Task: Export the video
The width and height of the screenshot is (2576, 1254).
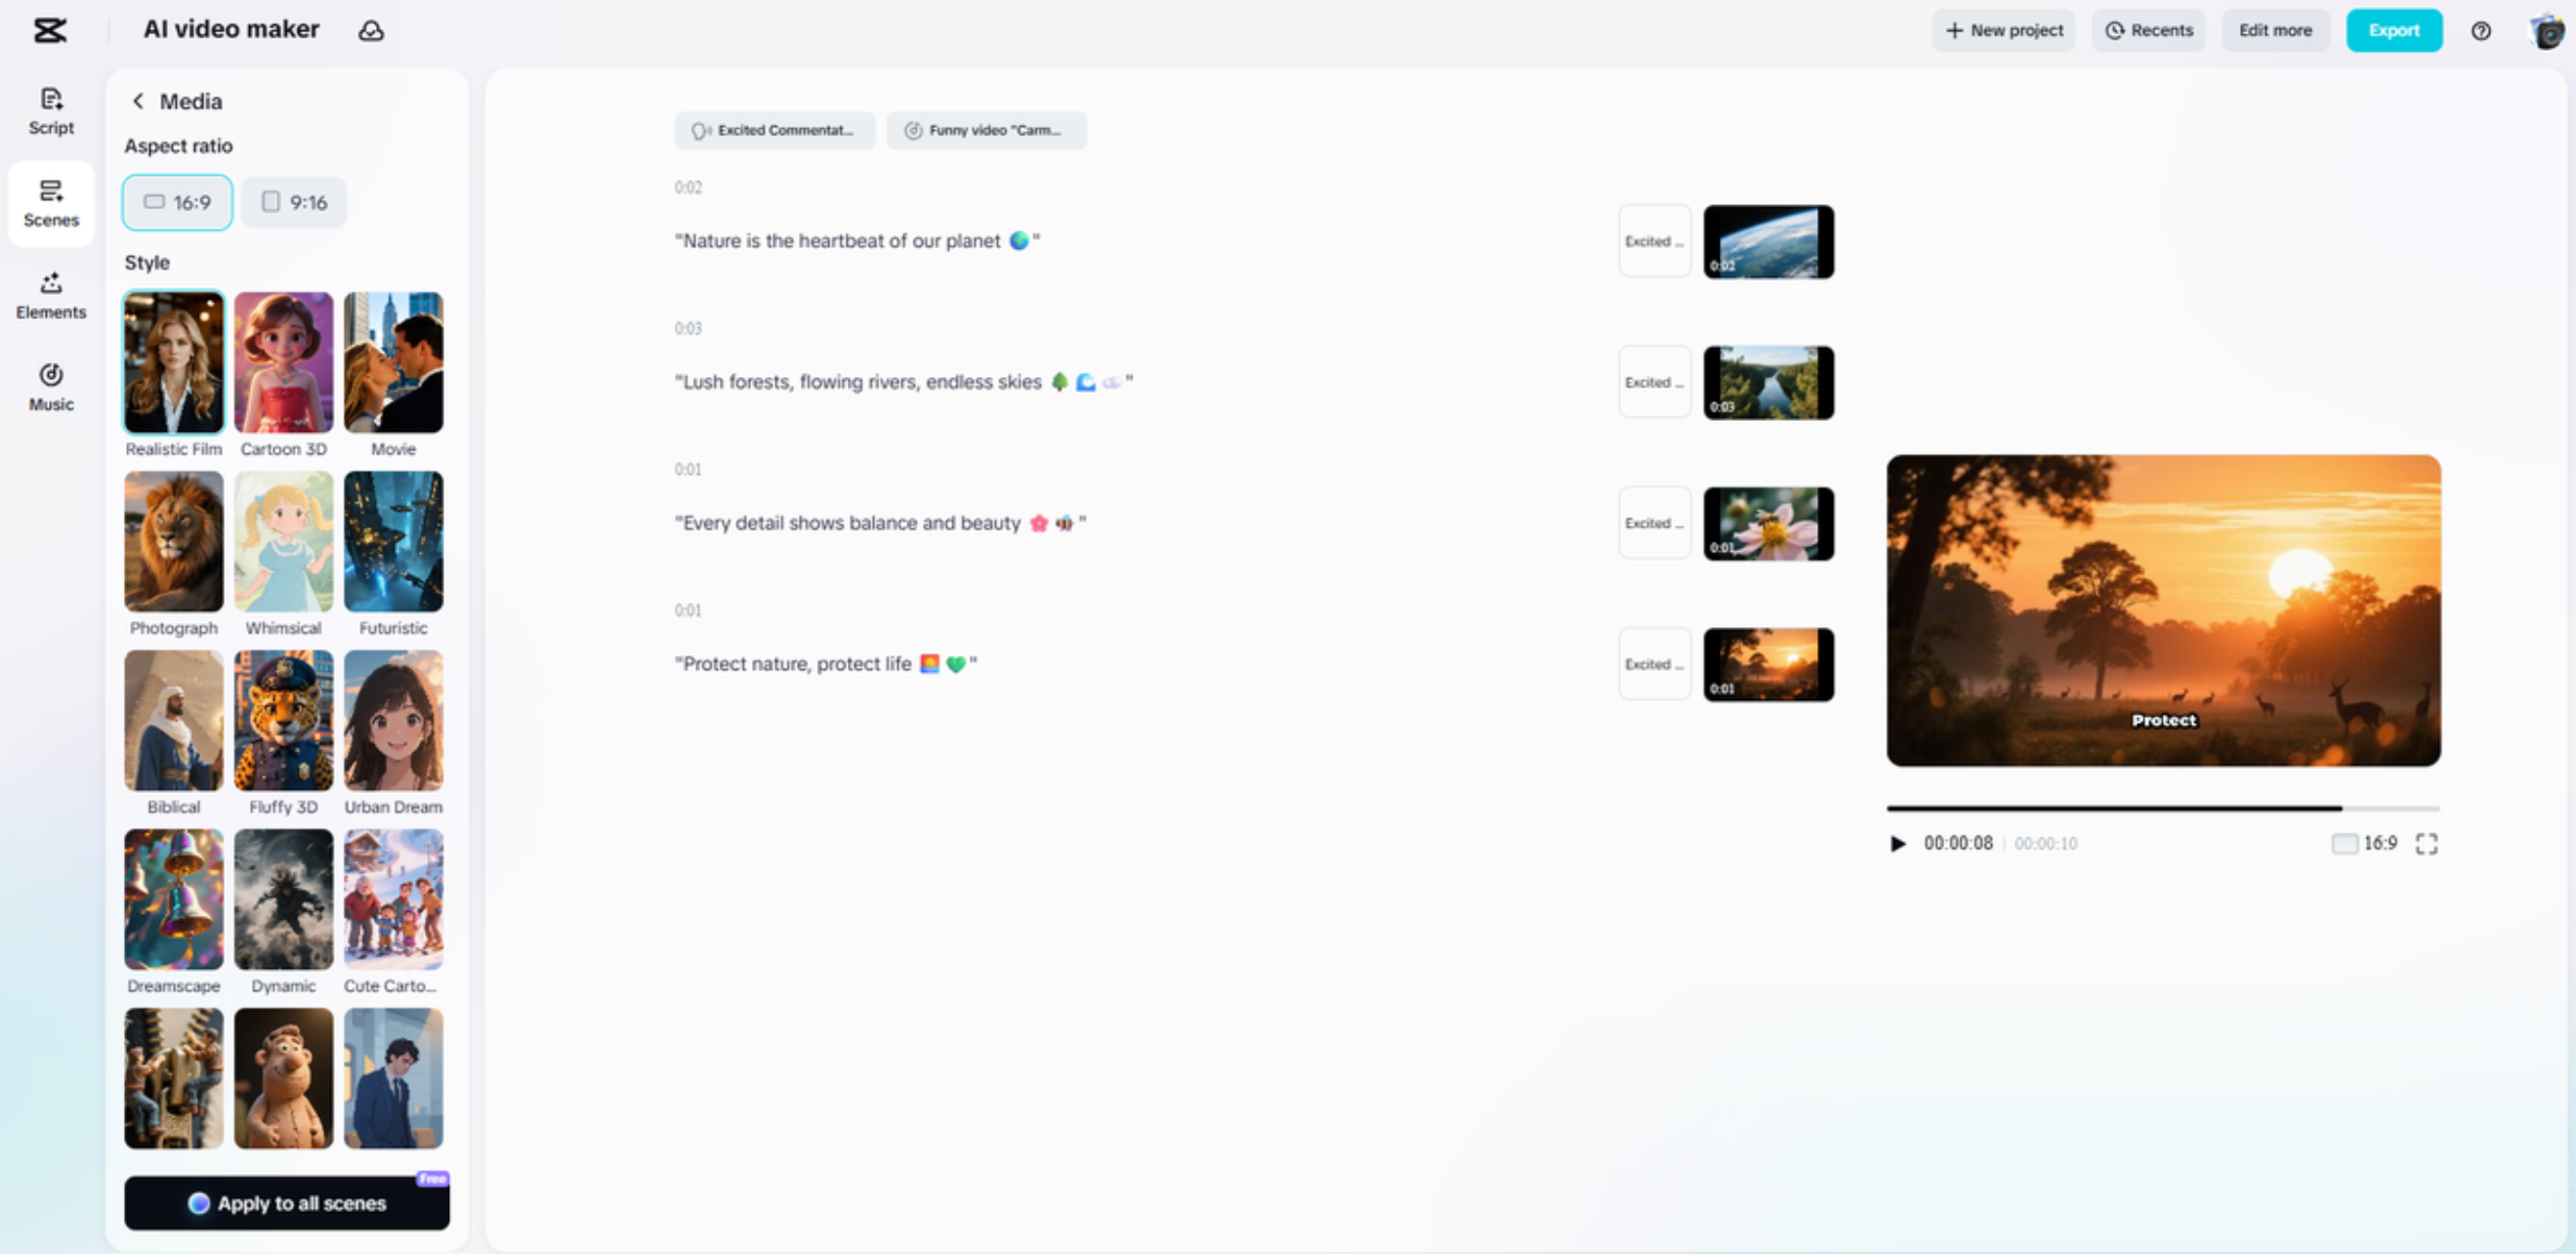Action: click(x=2394, y=31)
